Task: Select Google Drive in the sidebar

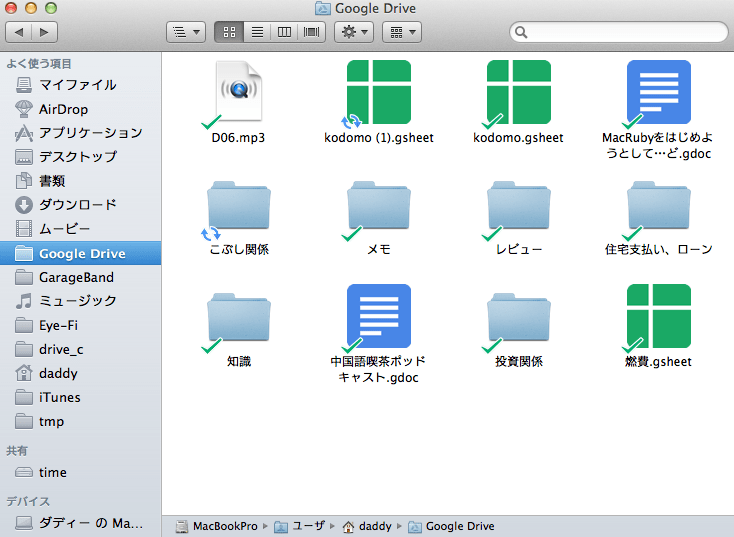Action: coord(81,253)
